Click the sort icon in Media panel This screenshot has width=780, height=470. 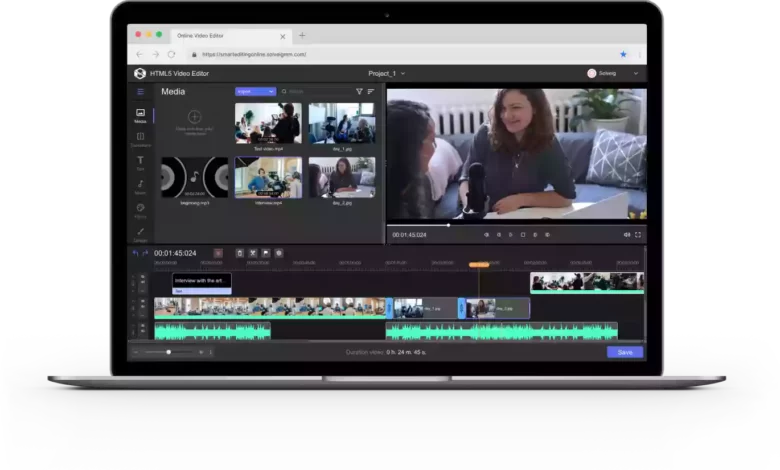coord(371,92)
